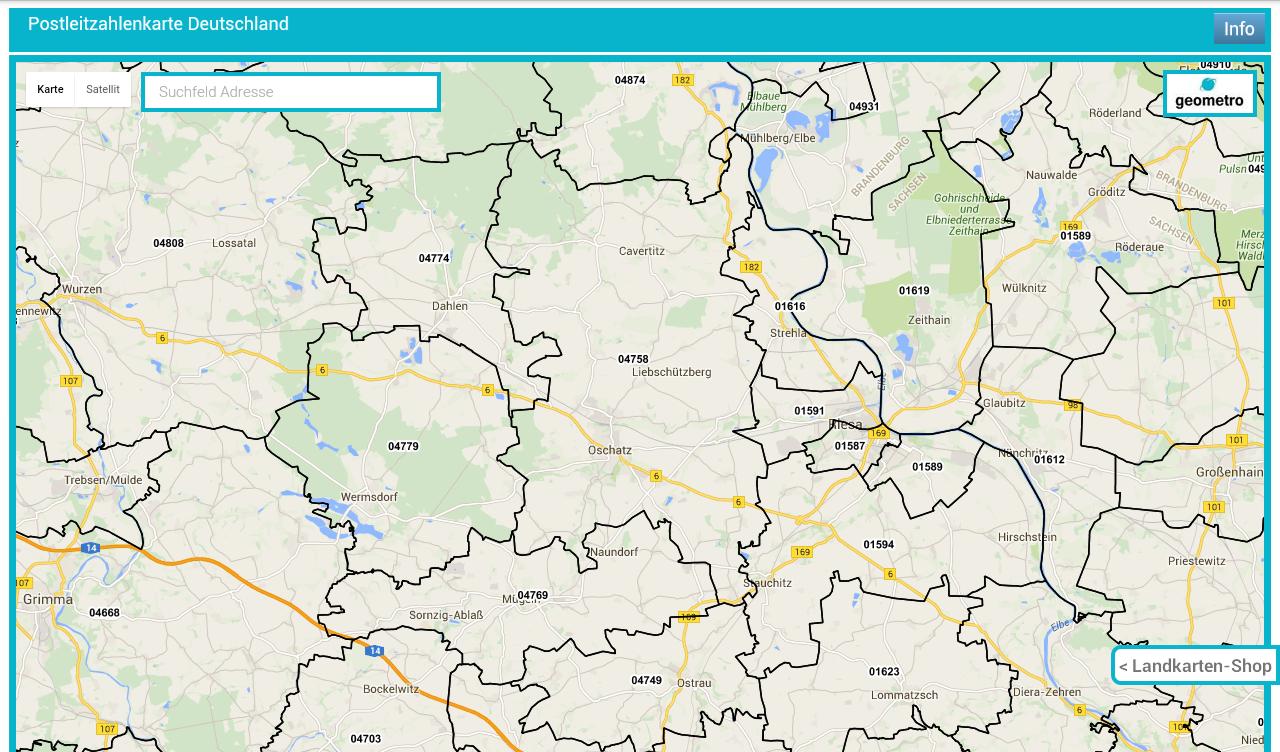Screen dimensions: 1280x752
Task: Select postal code 04874 label
Action: click(630, 80)
